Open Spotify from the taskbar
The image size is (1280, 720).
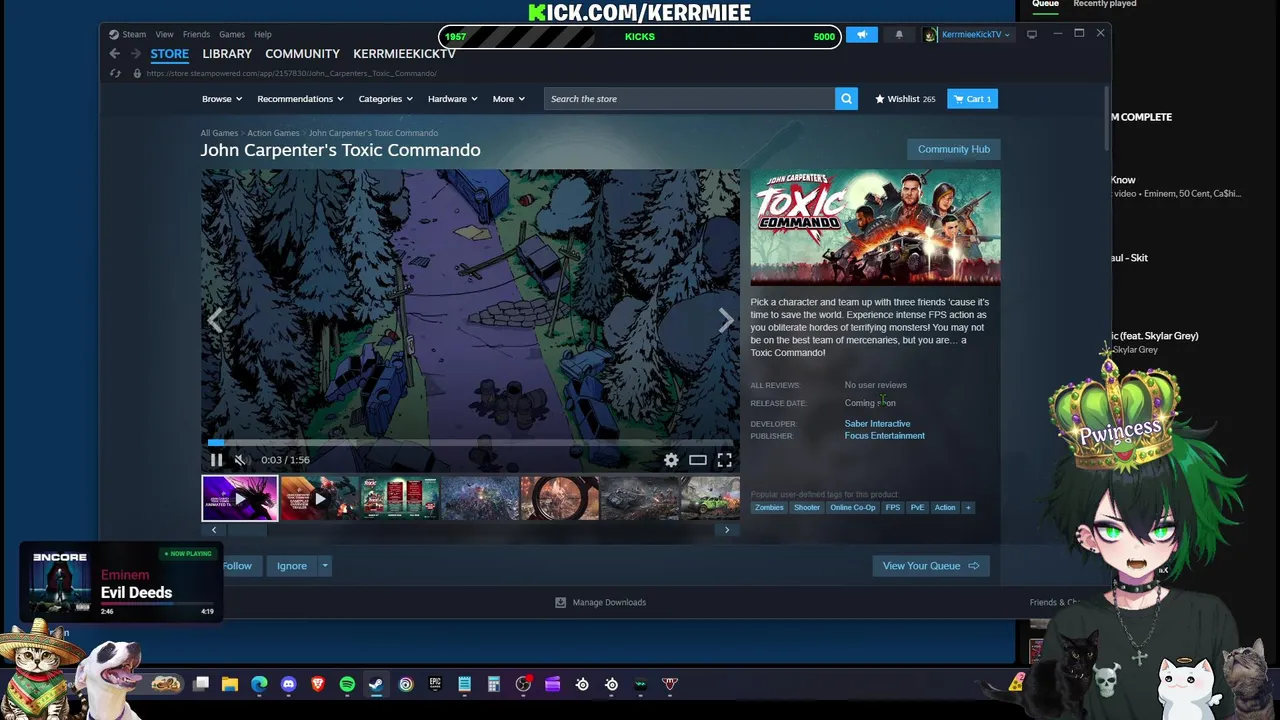click(x=347, y=684)
